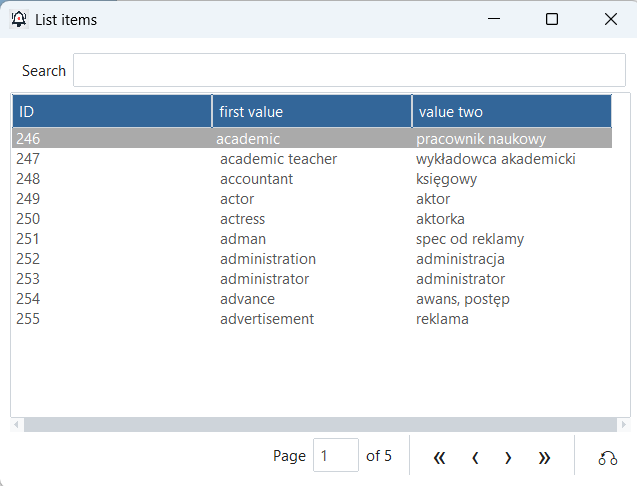Click the bell icon in title bar

click(18, 19)
